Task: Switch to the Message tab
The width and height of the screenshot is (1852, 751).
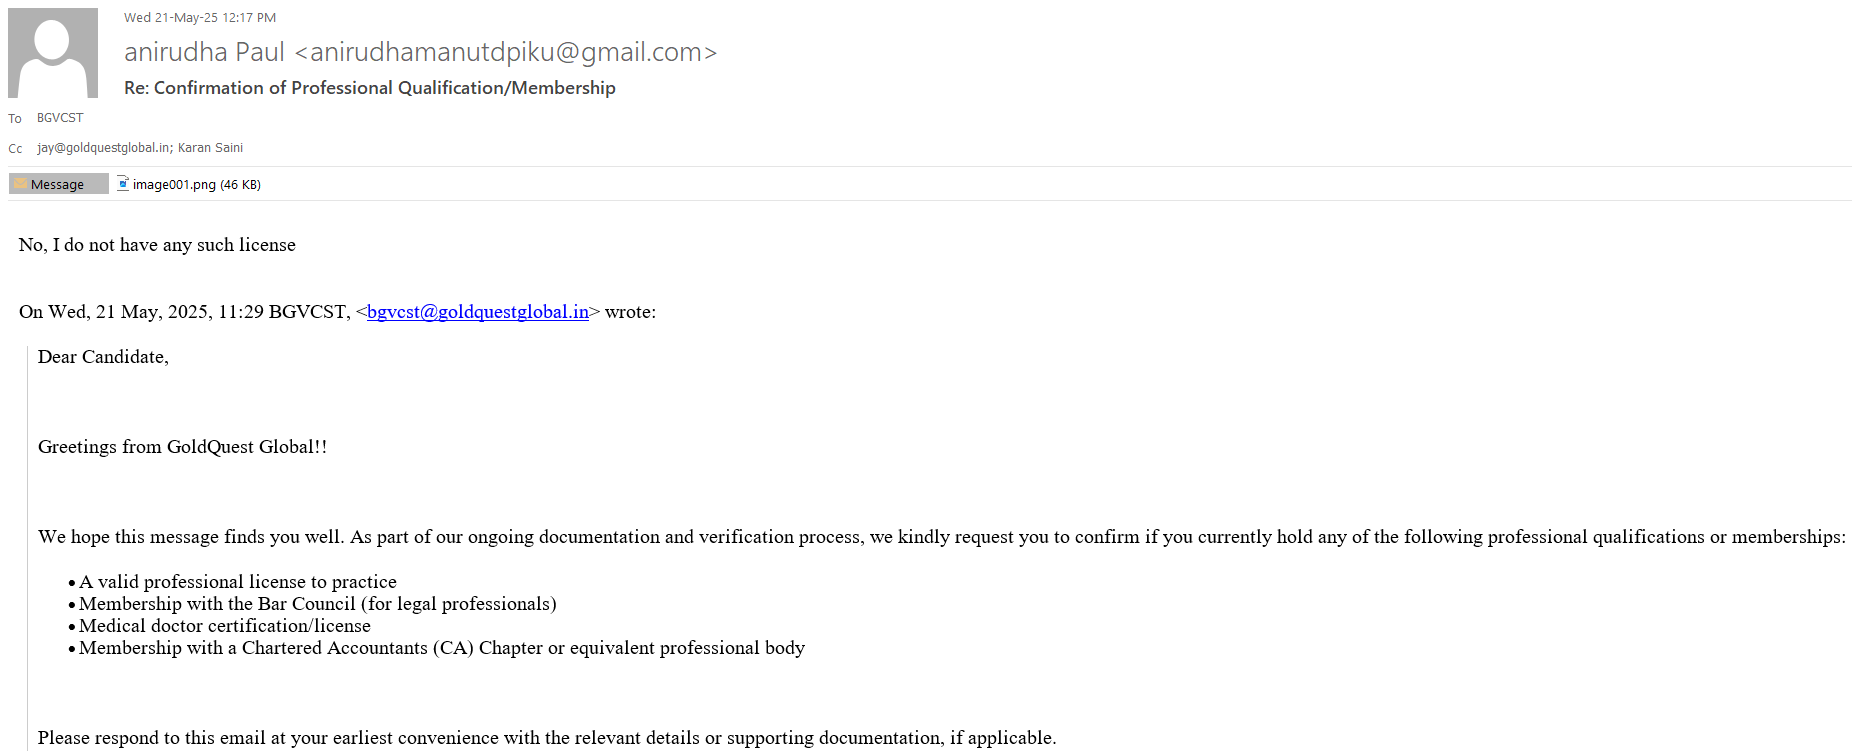Action: (58, 184)
